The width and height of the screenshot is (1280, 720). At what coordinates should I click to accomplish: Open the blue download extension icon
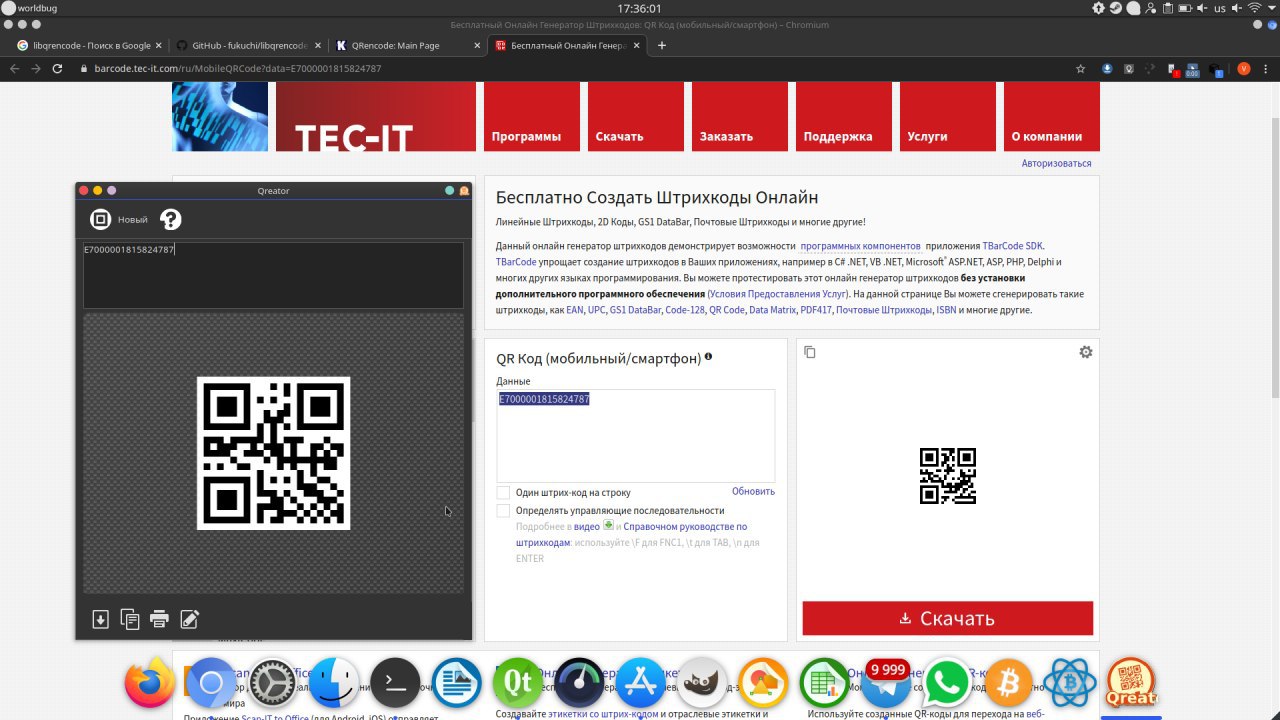click(1107, 69)
